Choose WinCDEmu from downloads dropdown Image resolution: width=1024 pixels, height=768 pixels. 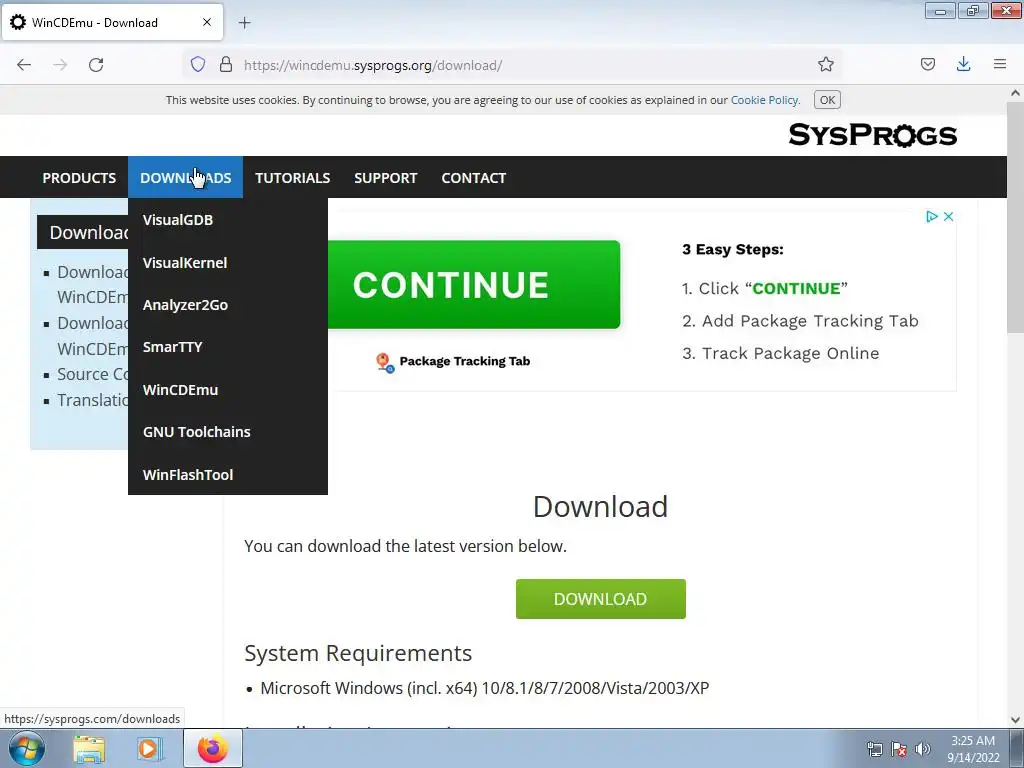227,390
